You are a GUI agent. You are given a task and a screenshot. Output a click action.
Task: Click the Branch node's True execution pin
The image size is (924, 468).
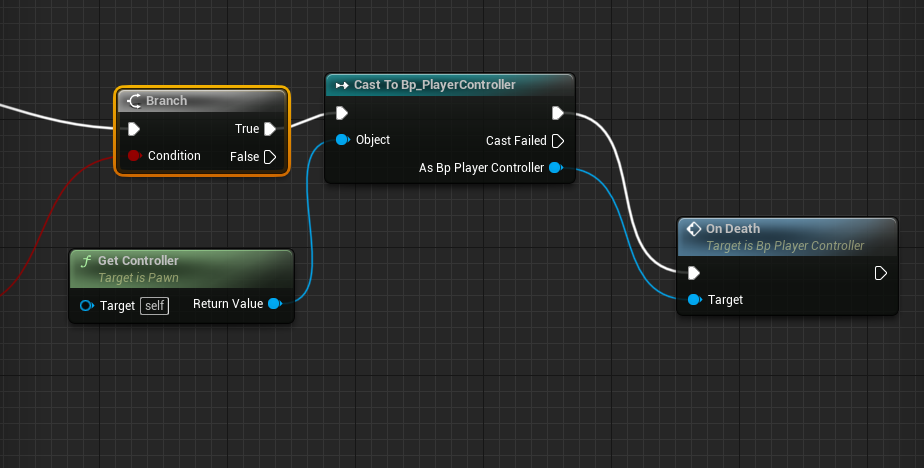pyautogui.click(x=270, y=129)
